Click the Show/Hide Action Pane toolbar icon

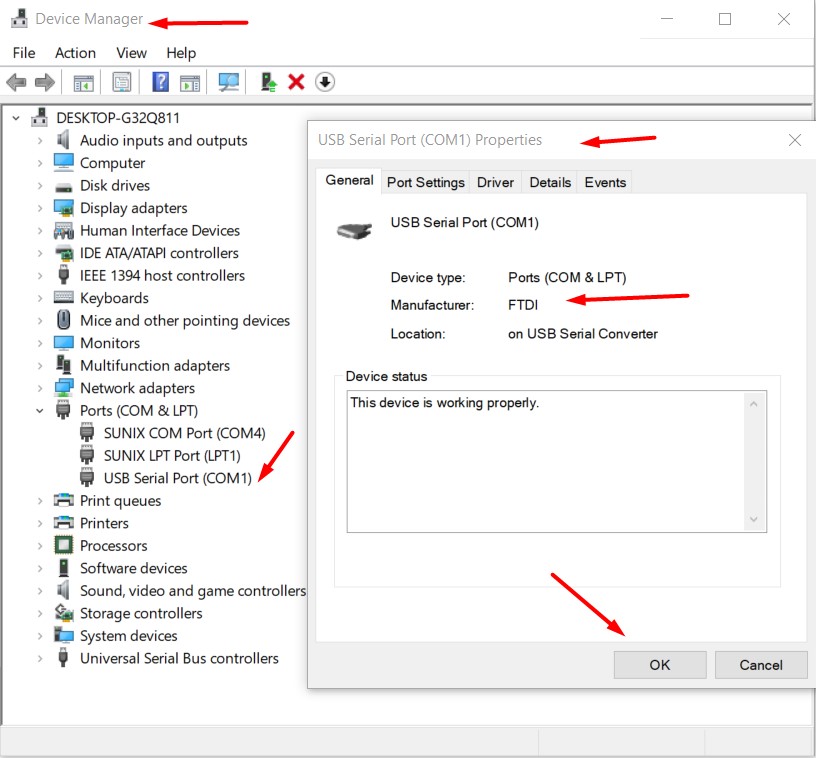[x=189, y=83]
